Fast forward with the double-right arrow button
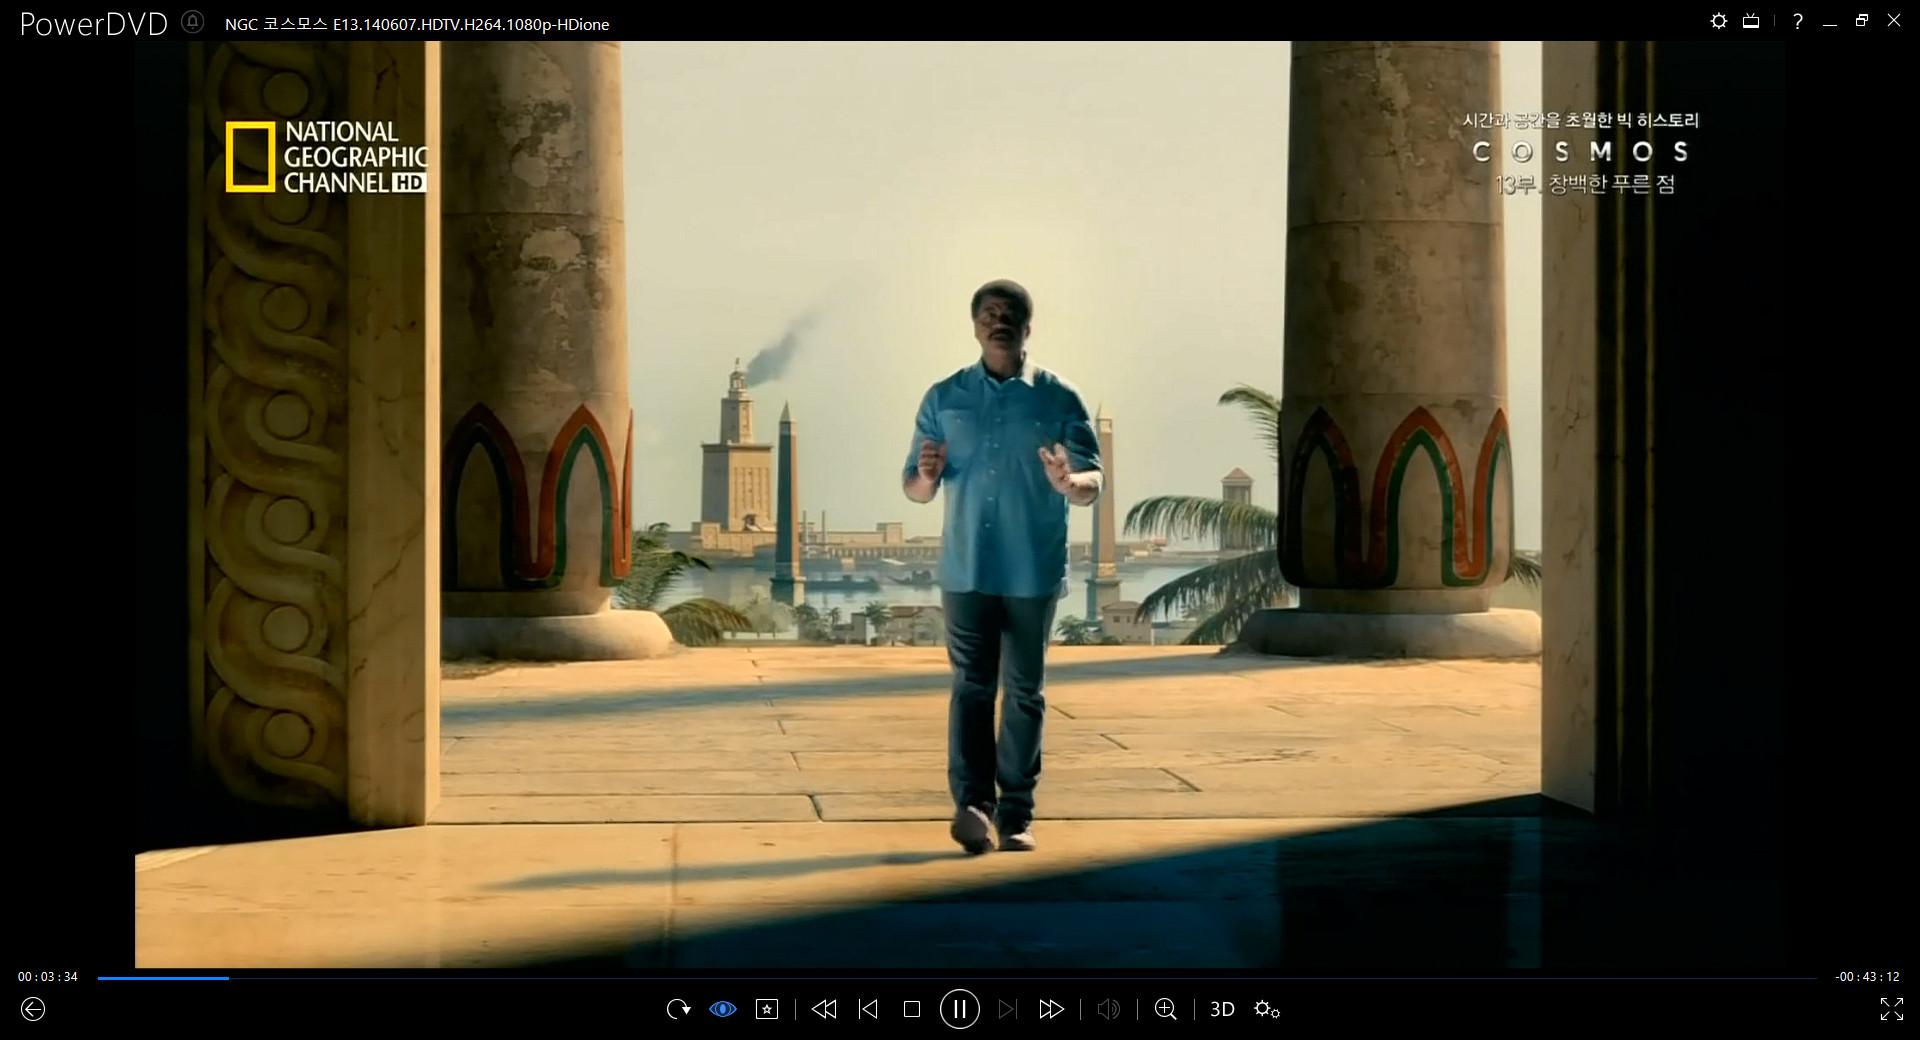Image resolution: width=1920 pixels, height=1040 pixels. click(x=1051, y=1009)
